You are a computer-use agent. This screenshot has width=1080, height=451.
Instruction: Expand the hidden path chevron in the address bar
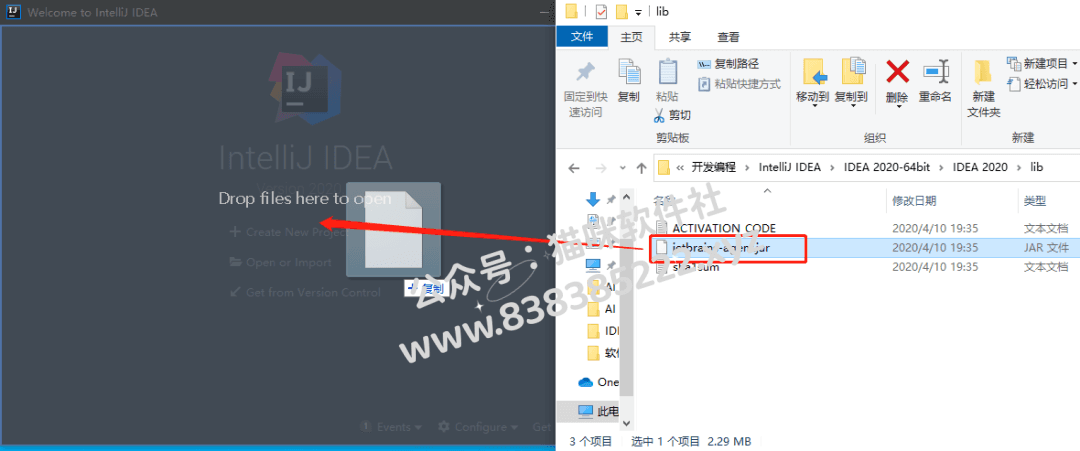pyautogui.click(x=681, y=167)
